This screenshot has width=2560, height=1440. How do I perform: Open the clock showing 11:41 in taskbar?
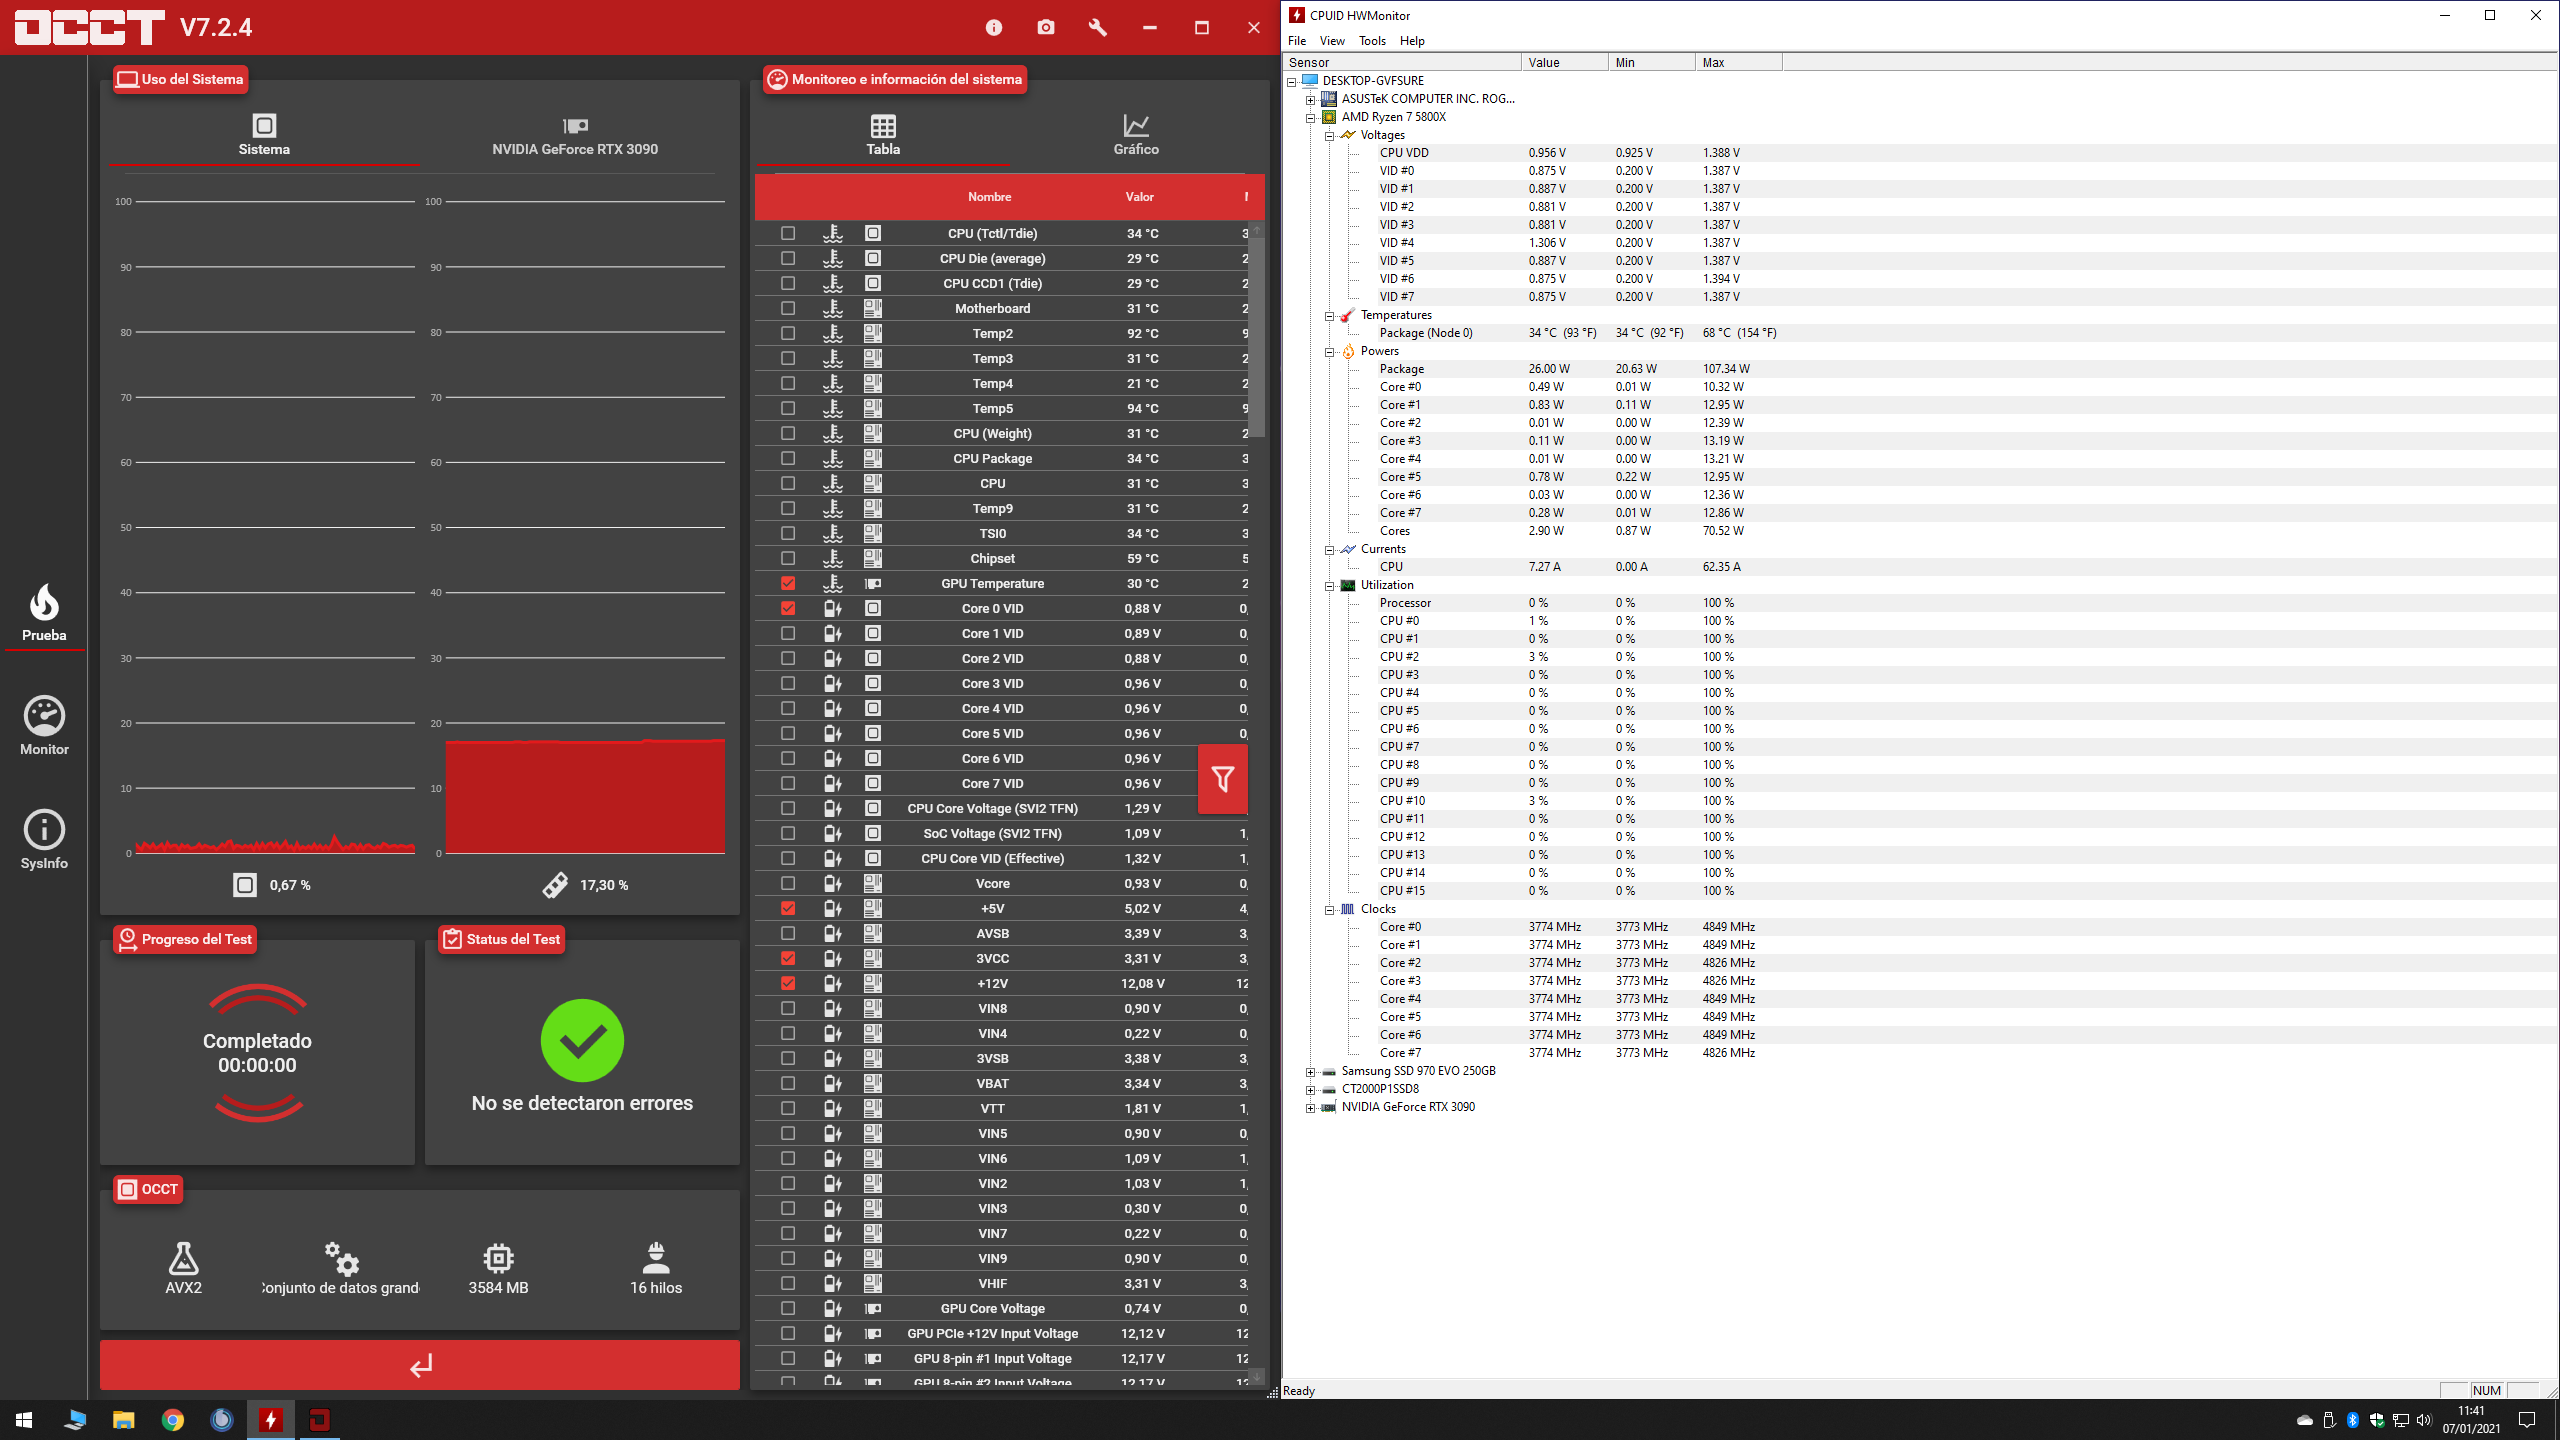click(2470, 1420)
